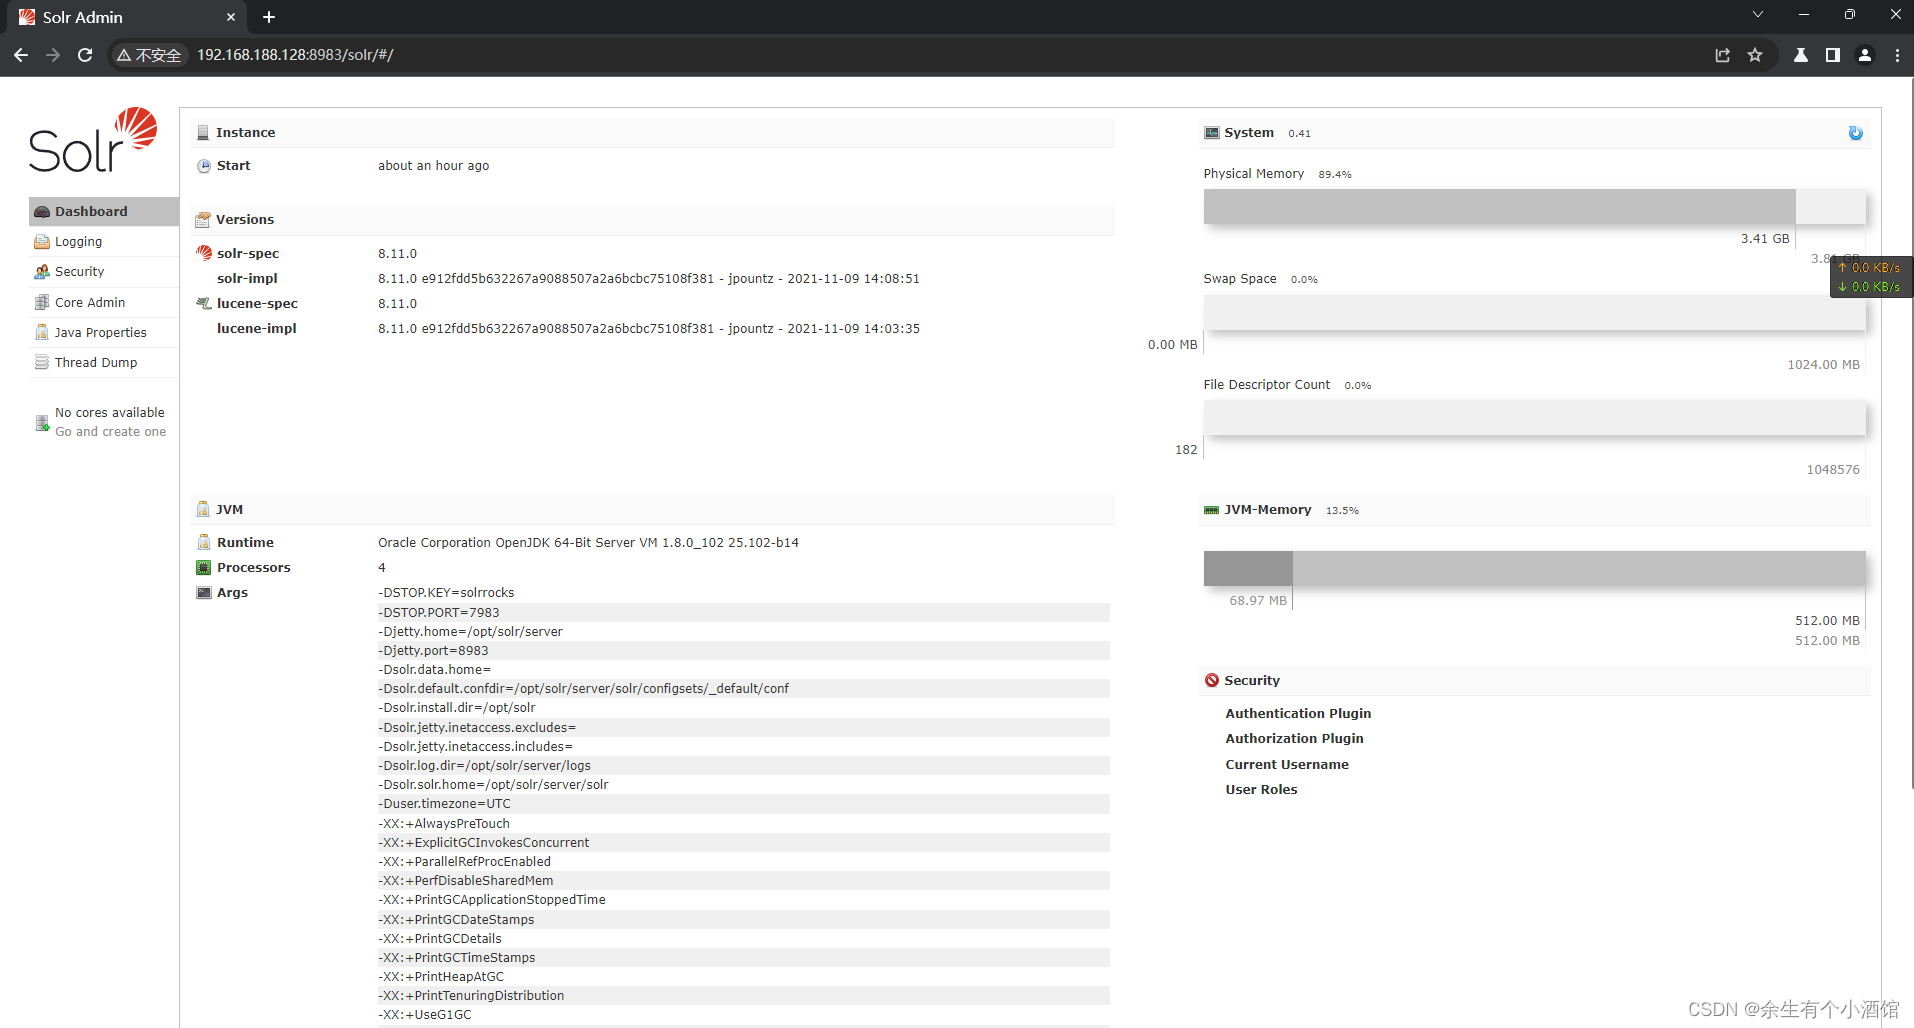Open the Chrome three-dot menu
The image size is (1914, 1028).
coord(1897,55)
